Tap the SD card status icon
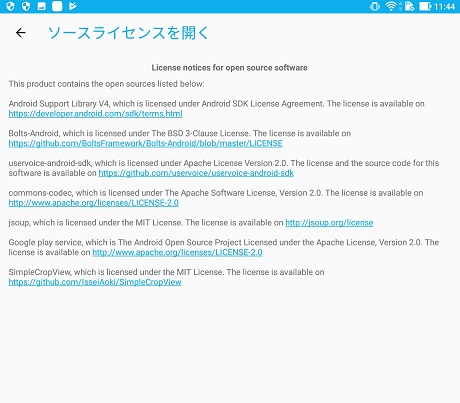Image resolution: width=460 pixels, height=403 pixels. click(x=409, y=6)
